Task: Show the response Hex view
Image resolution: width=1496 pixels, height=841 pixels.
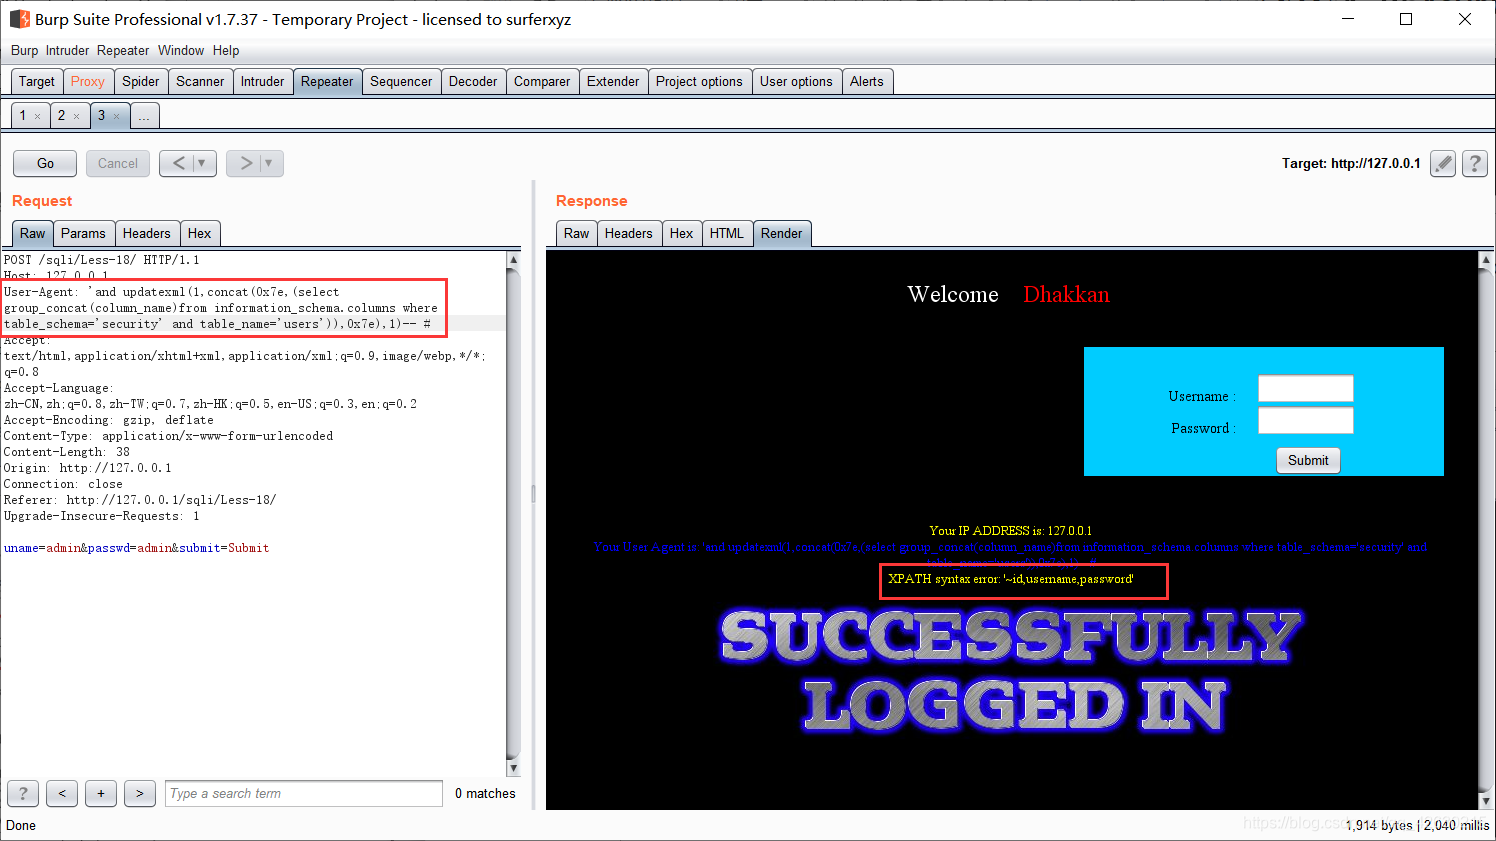Action: (682, 233)
